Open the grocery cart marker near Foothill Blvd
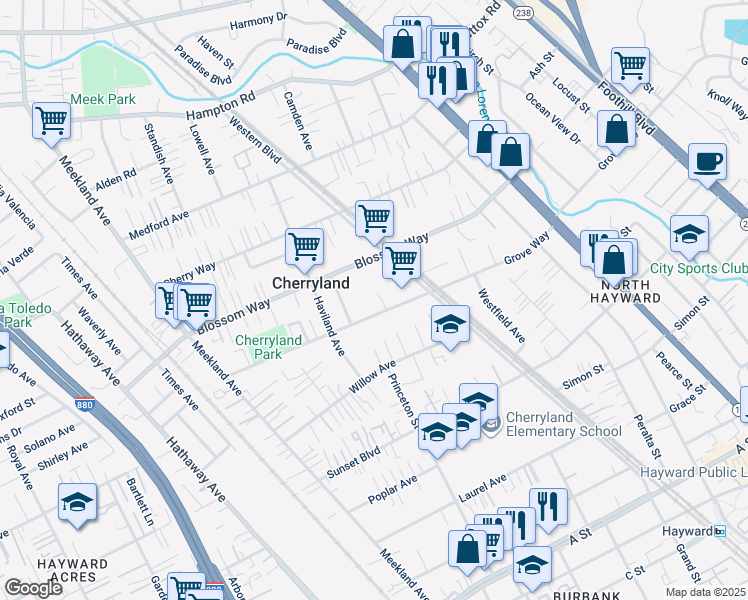 click(x=631, y=67)
